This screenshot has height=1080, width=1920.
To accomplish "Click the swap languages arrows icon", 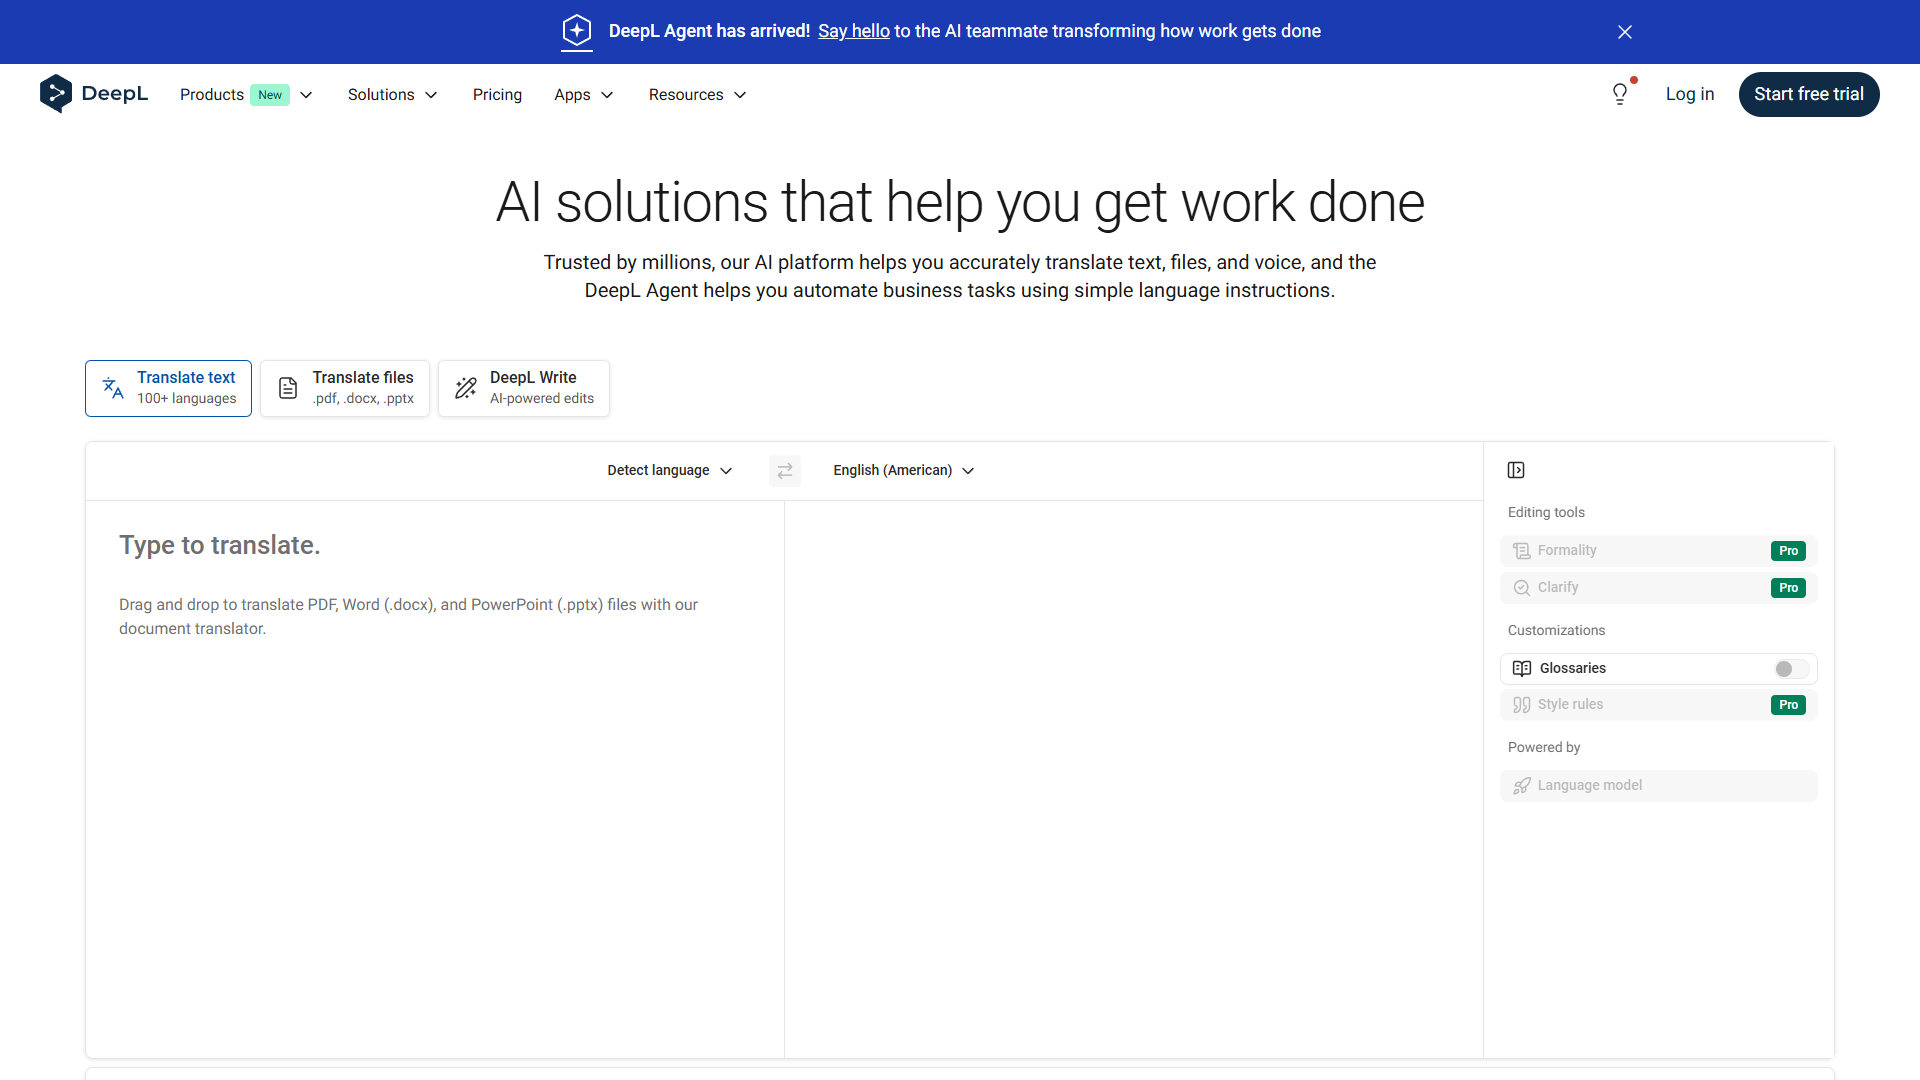I will pos(785,470).
